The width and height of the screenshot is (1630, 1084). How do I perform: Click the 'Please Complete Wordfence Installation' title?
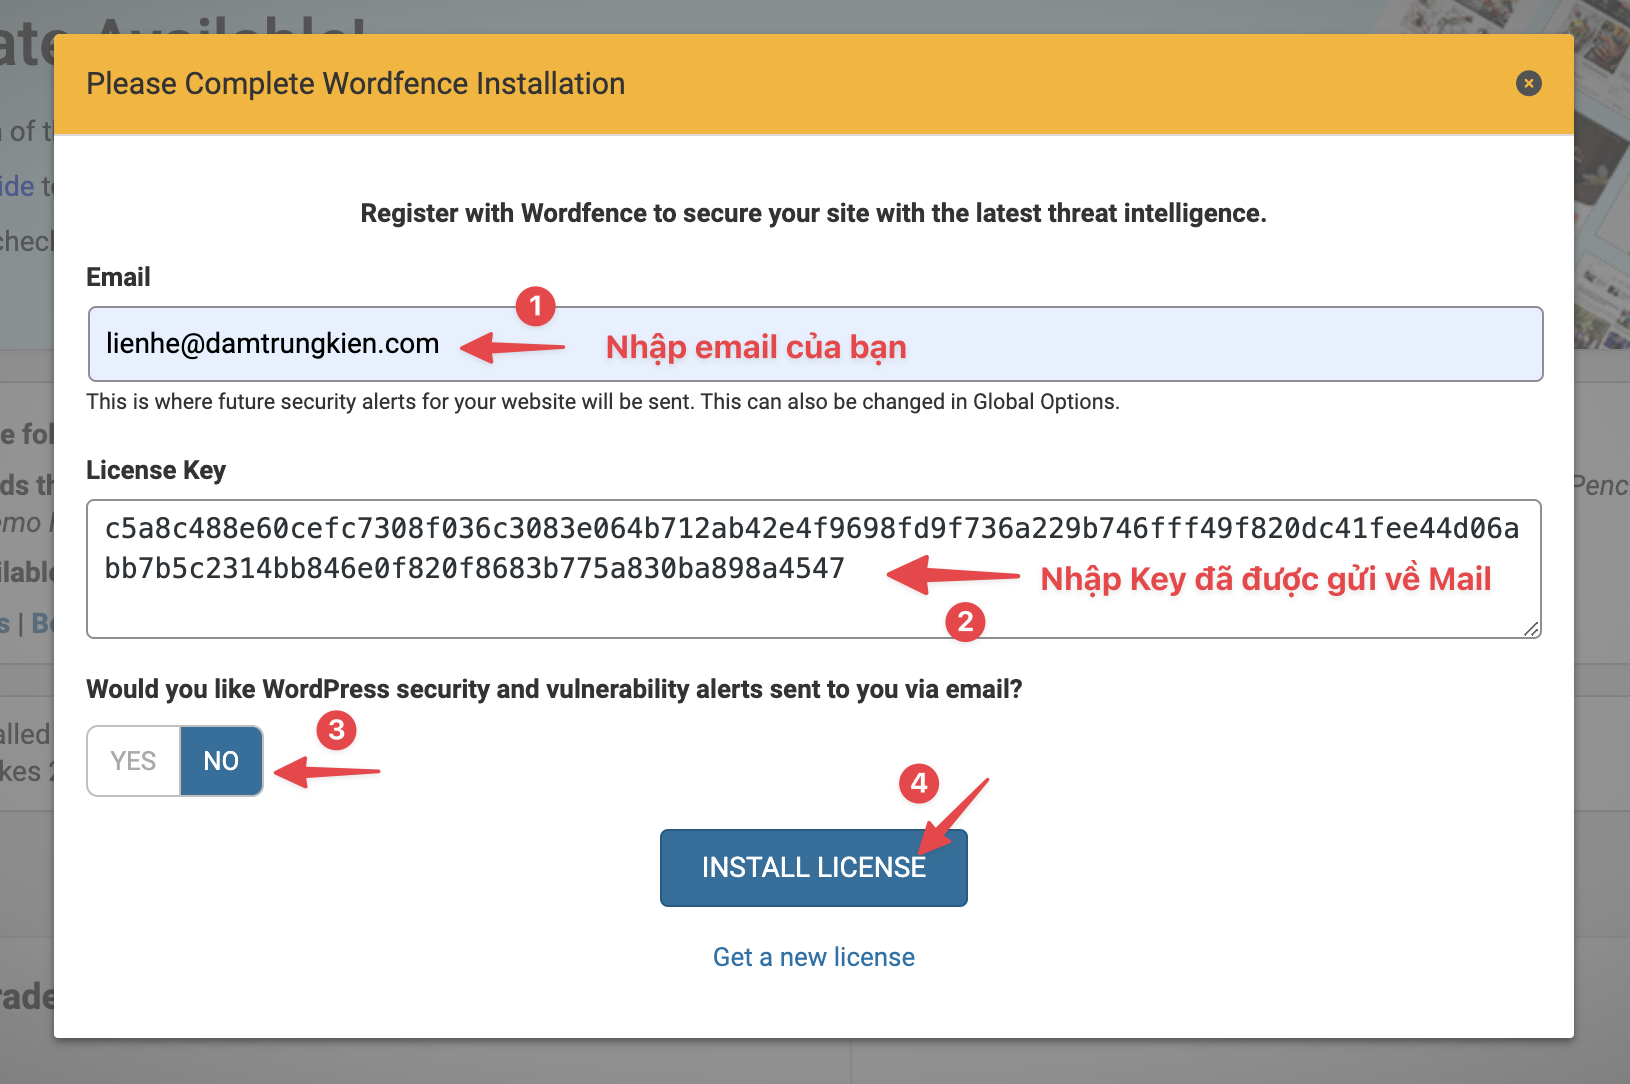(x=355, y=84)
